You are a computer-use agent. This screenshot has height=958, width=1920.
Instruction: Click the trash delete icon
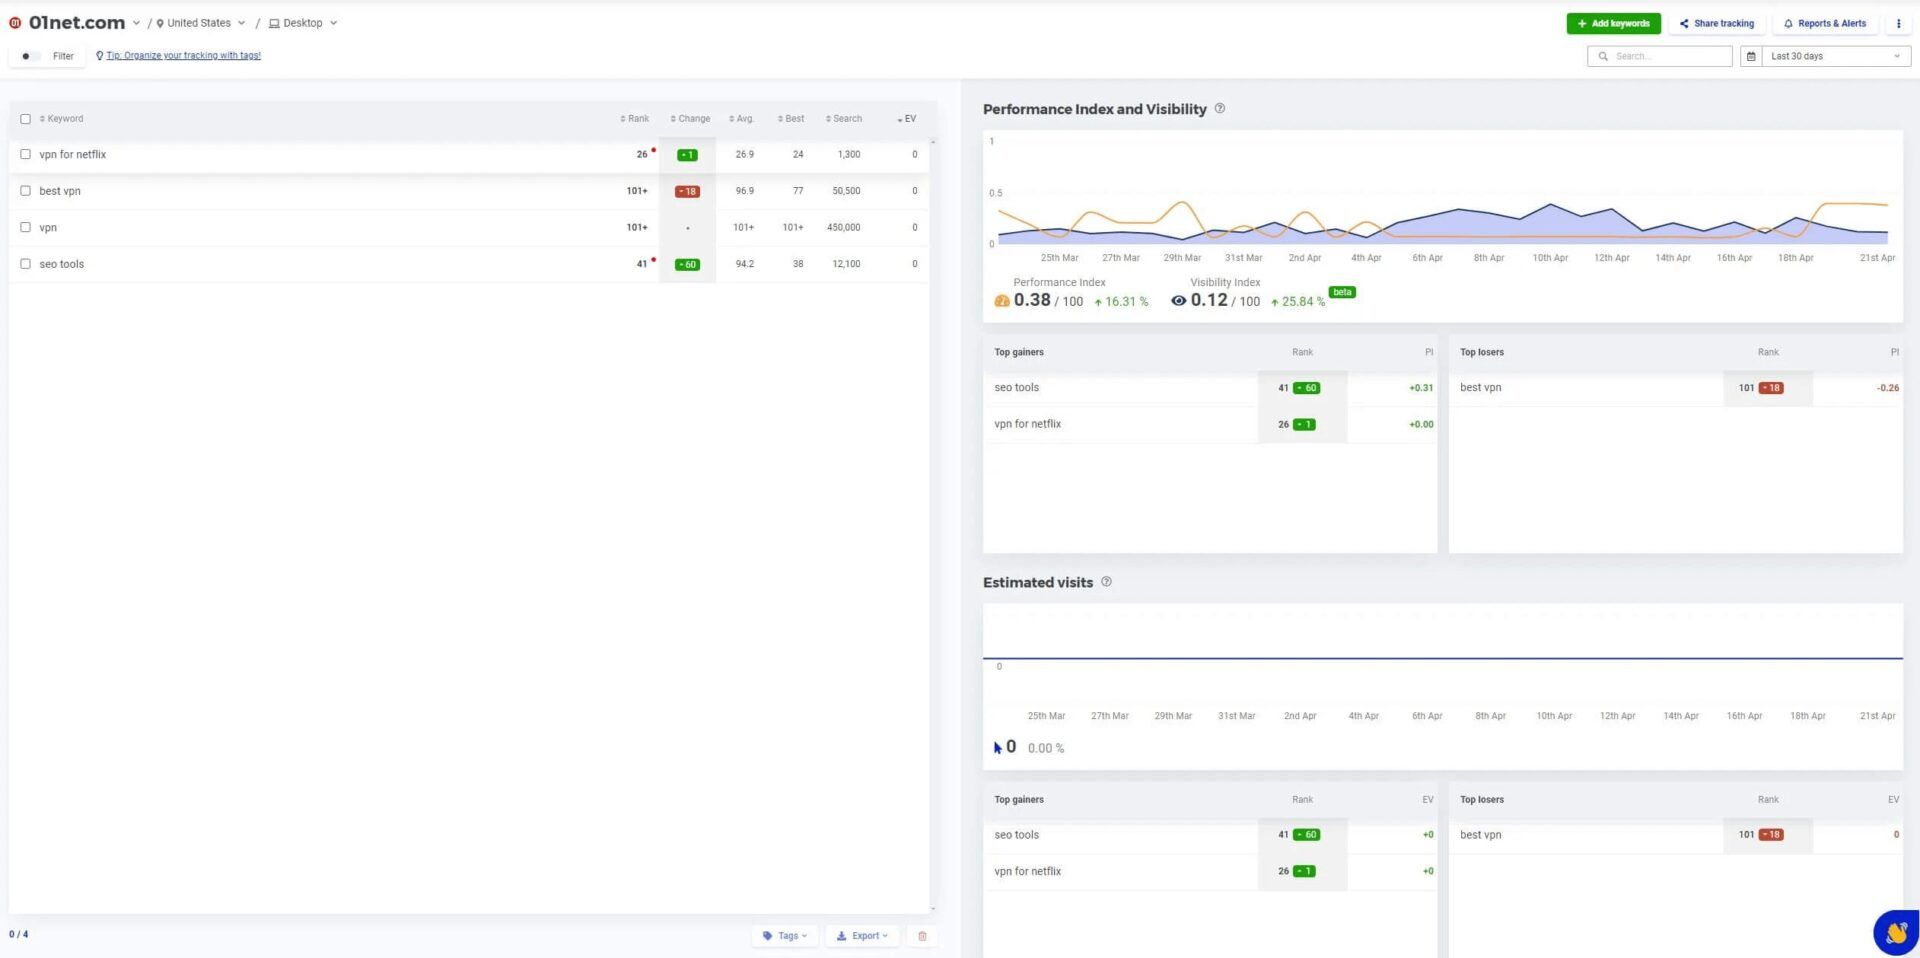click(x=922, y=936)
